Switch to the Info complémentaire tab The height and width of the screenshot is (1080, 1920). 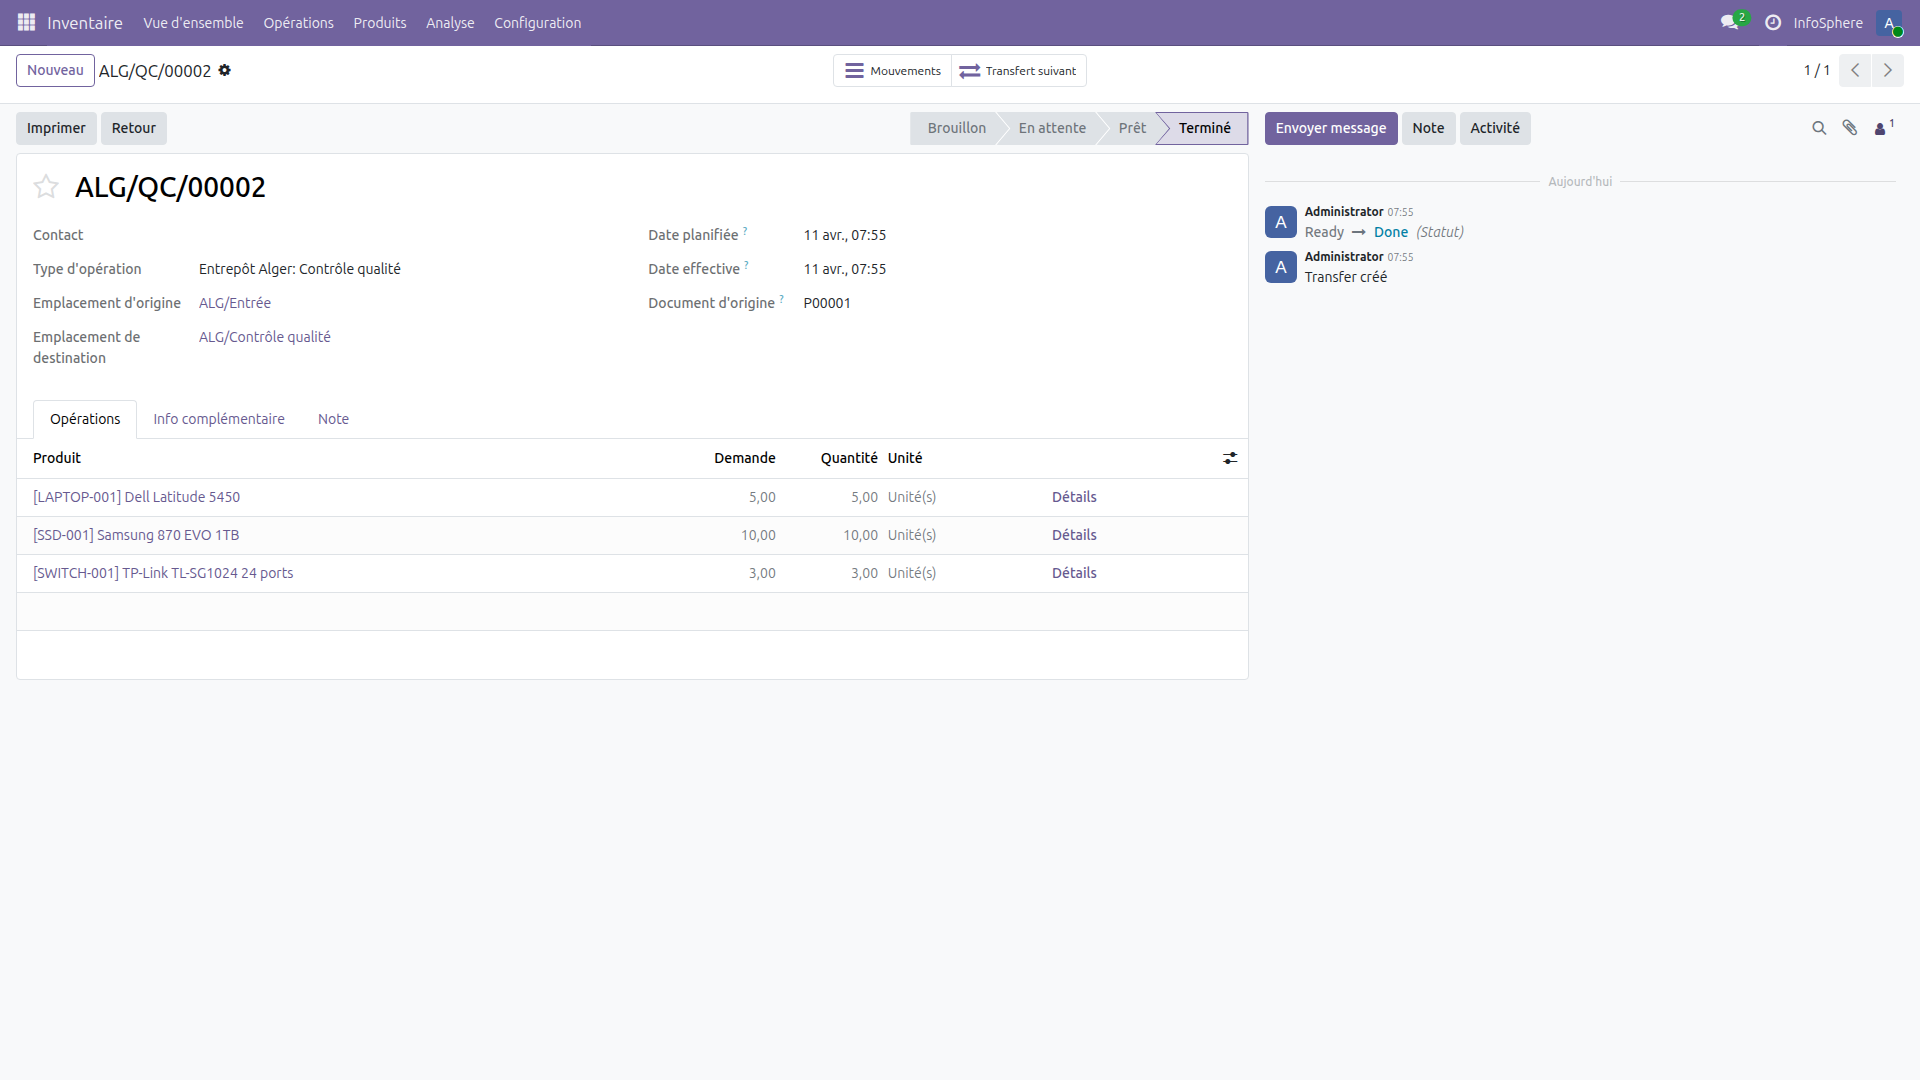[218, 419]
